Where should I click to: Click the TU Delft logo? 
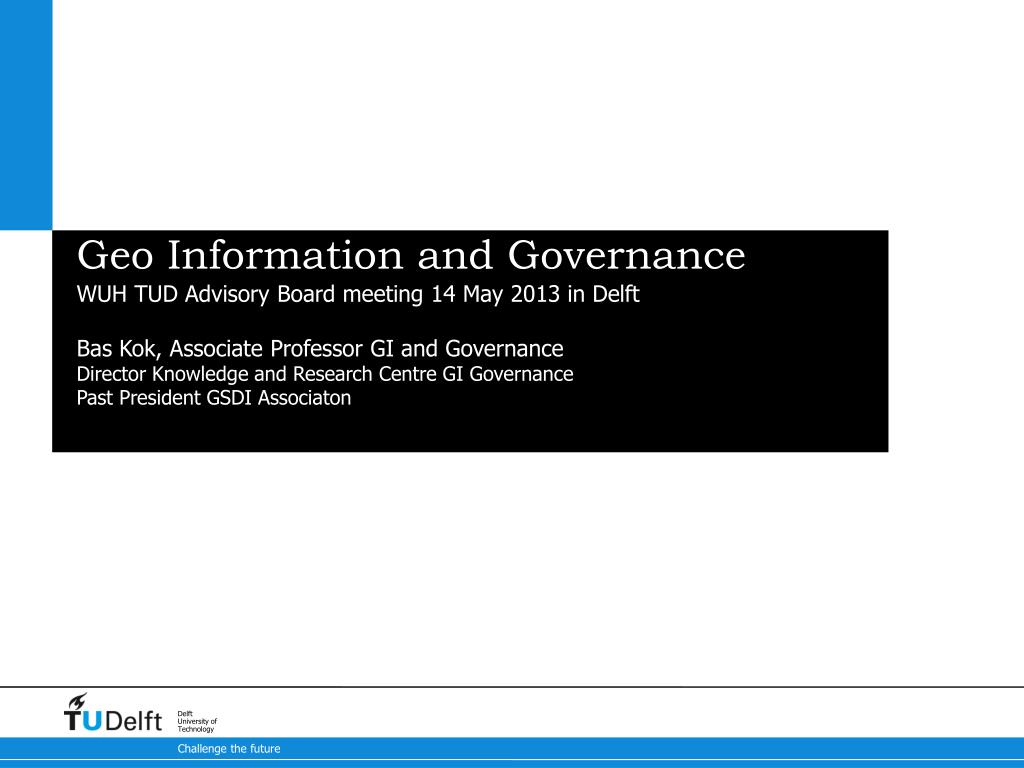[x=112, y=712]
